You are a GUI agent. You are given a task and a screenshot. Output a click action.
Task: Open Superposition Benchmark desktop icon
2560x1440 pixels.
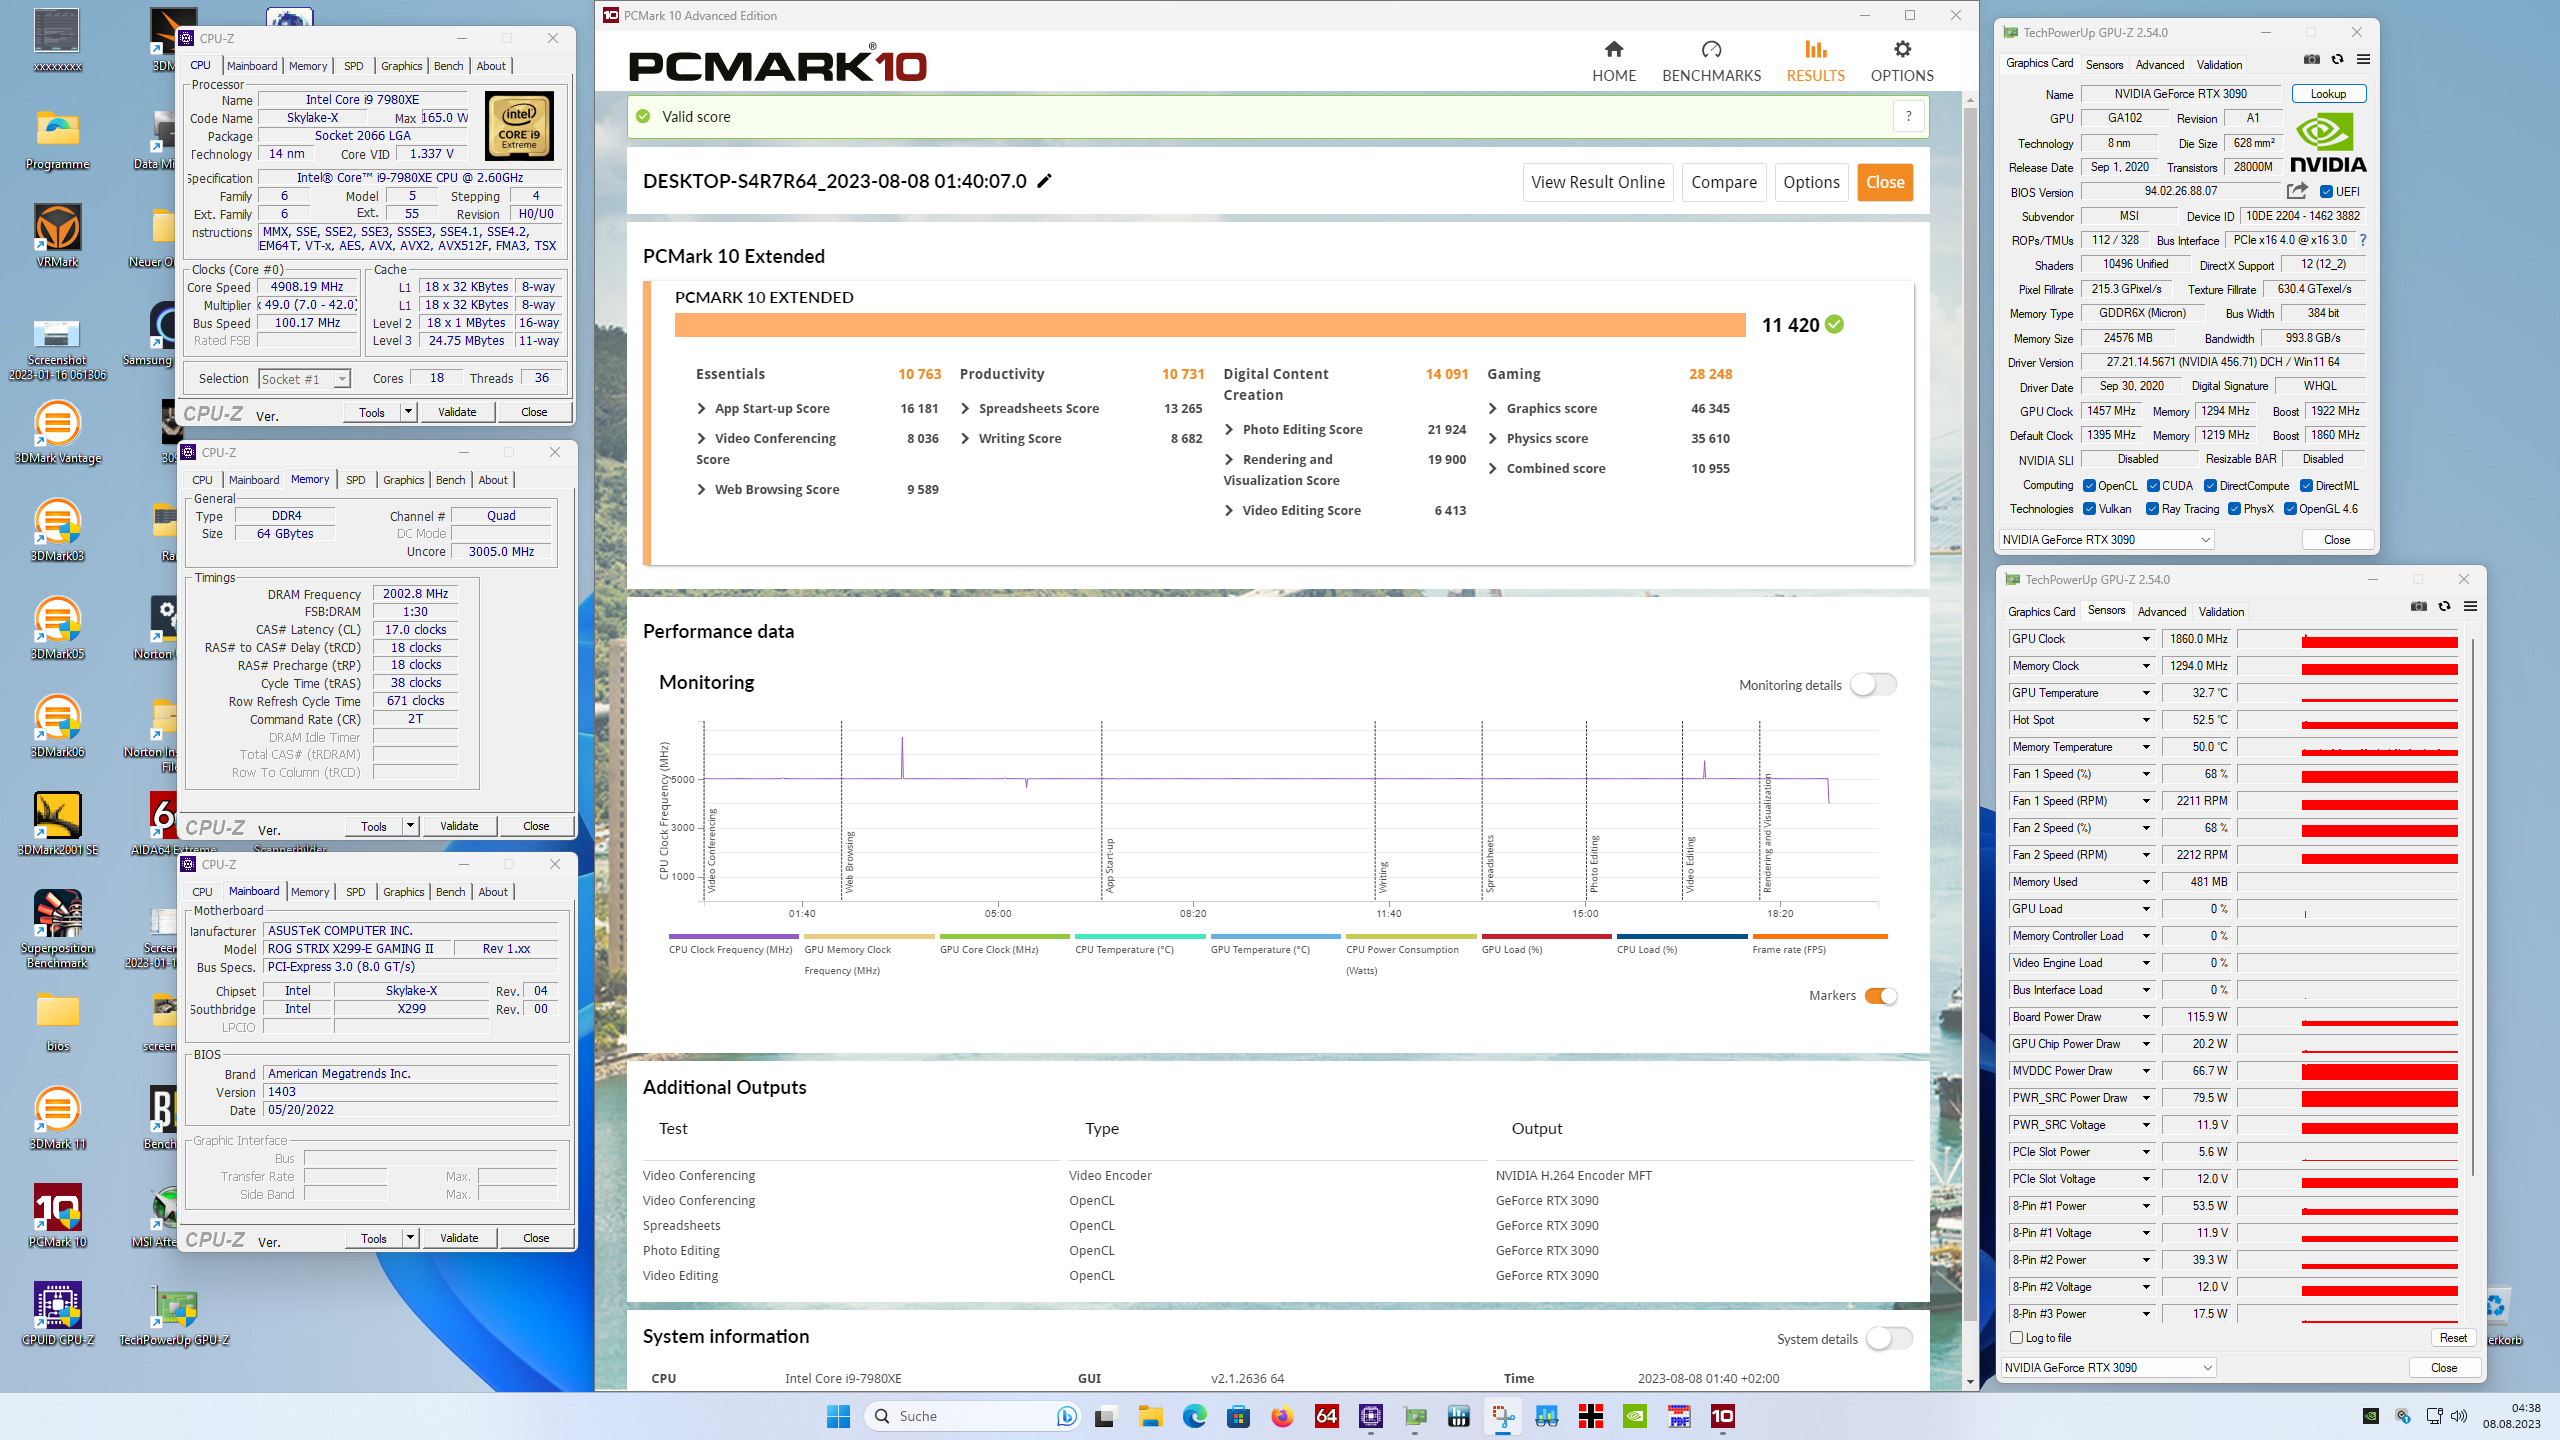(57, 929)
